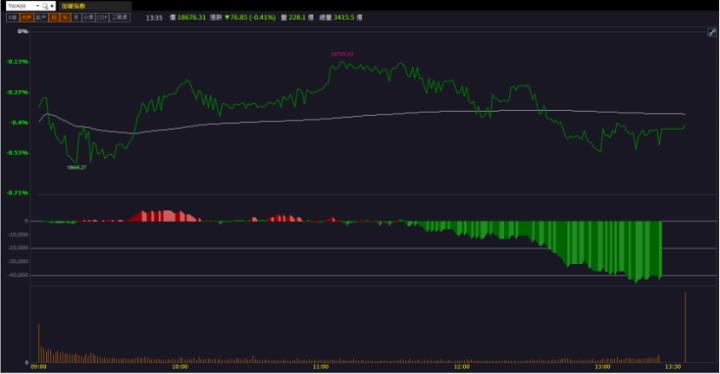Click the magenta intraday high price label
720x374 pixels.
tap(342, 54)
